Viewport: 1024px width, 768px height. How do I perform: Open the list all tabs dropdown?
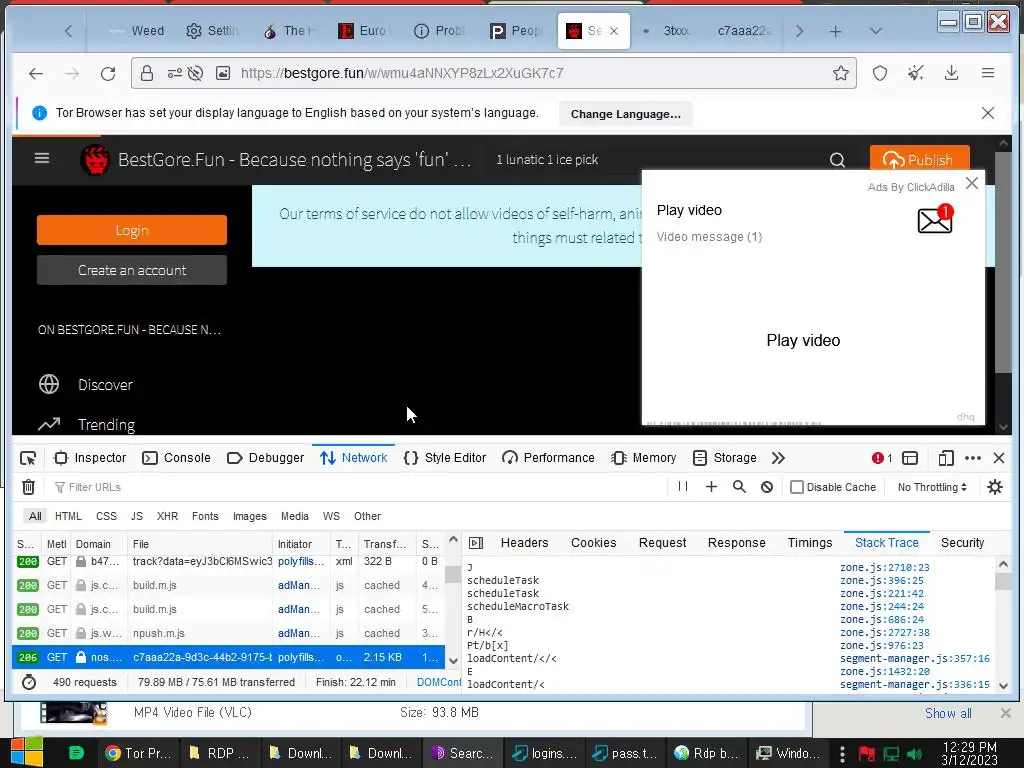pos(876,31)
